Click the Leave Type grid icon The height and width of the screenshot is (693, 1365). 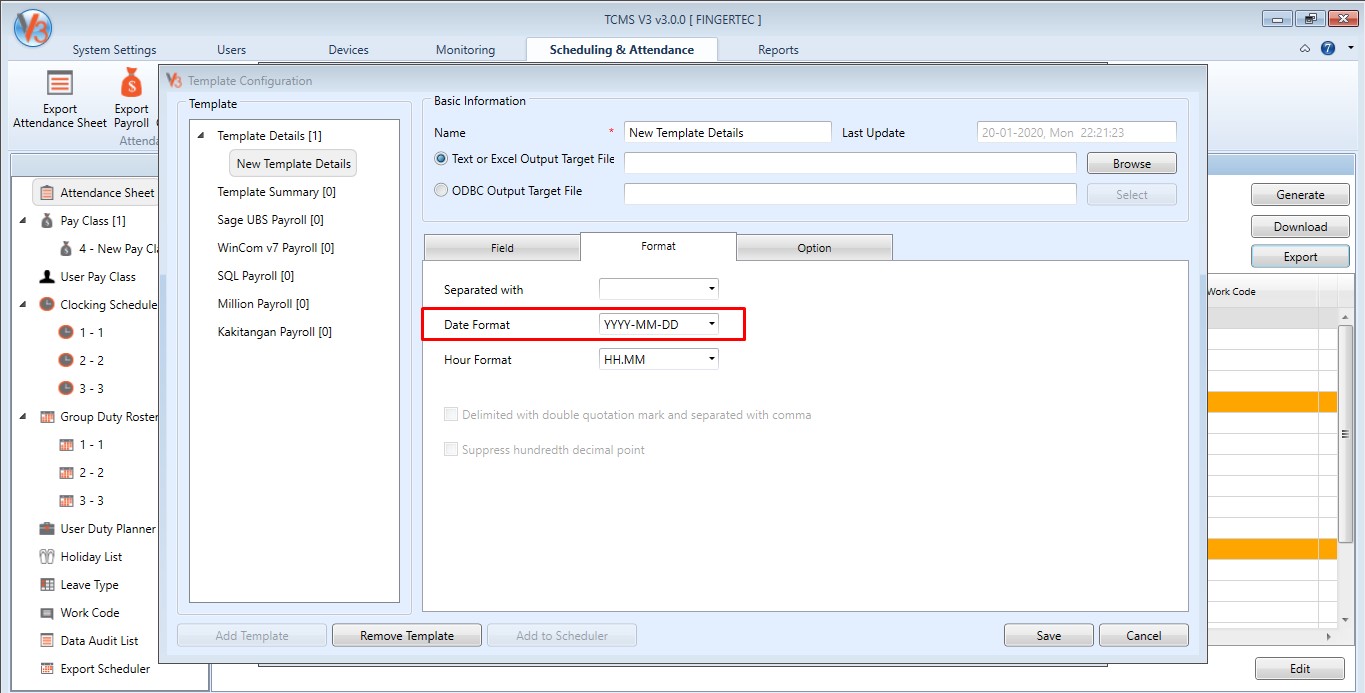[46, 584]
